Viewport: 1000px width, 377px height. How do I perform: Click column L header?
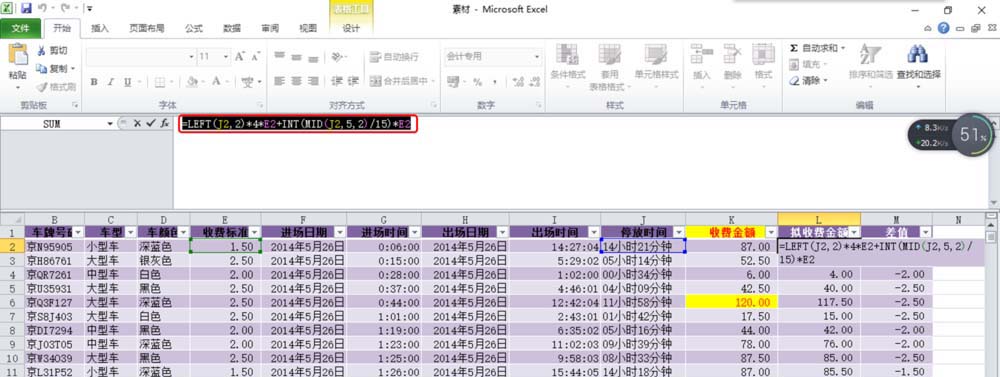tap(819, 219)
